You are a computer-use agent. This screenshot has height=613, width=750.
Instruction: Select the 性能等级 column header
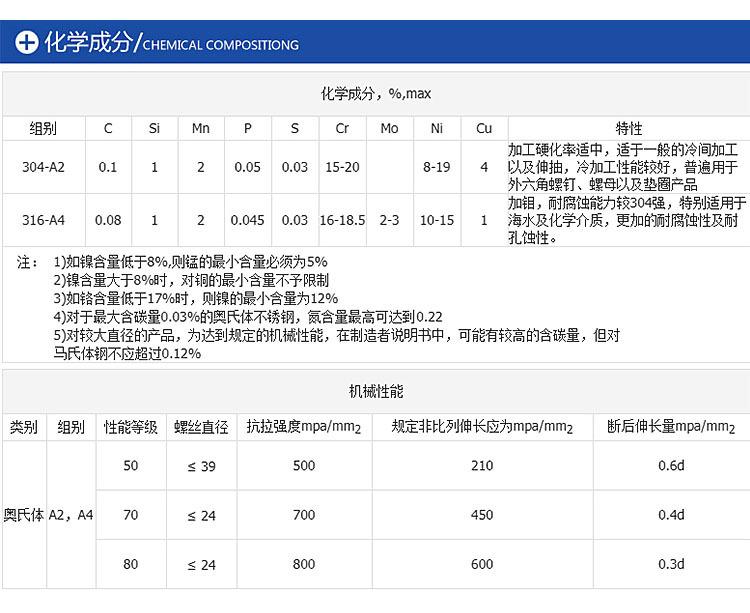131,427
